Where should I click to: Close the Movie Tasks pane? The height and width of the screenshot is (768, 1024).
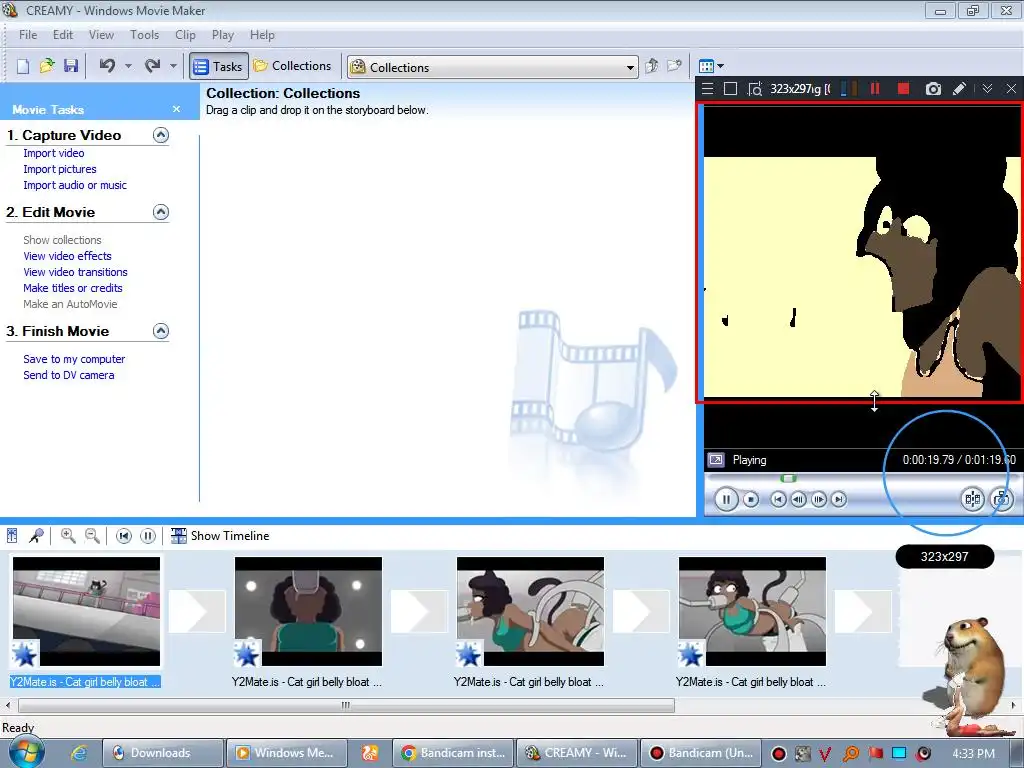tap(176, 109)
